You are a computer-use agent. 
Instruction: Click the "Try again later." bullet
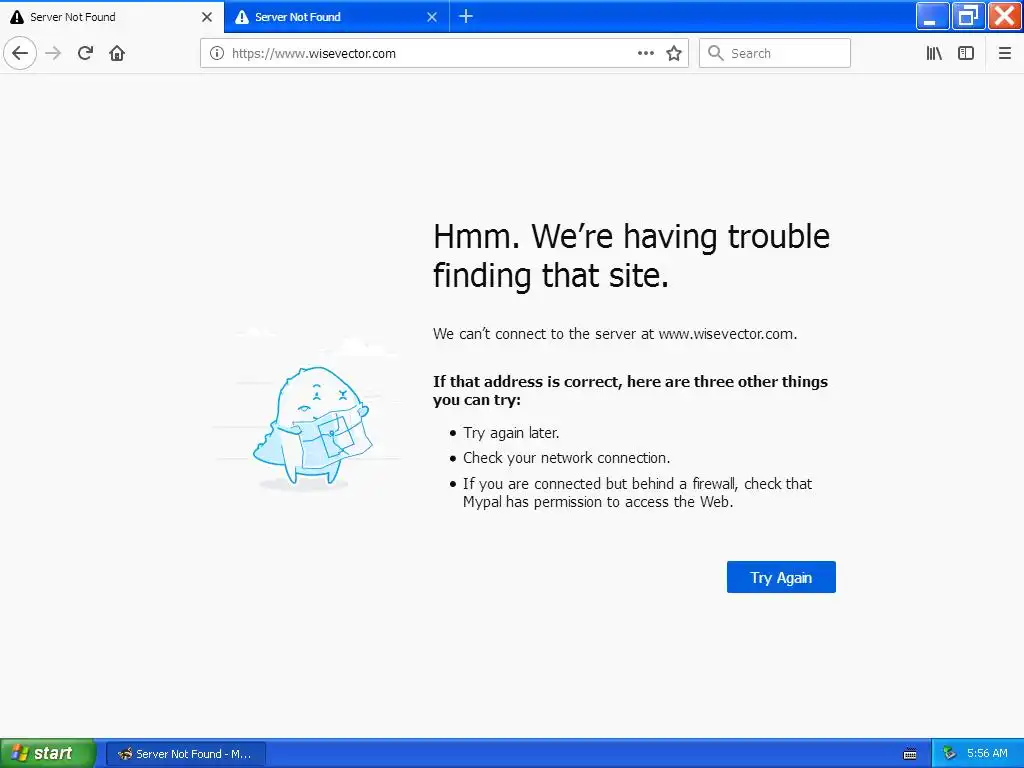(511, 433)
